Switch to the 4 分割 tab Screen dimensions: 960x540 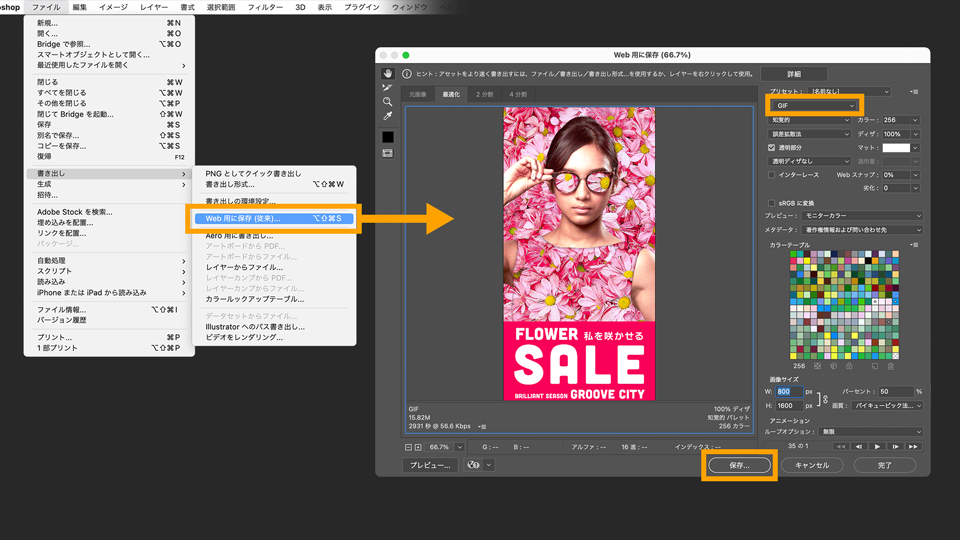pyautogui.click(x=518, y=94)
